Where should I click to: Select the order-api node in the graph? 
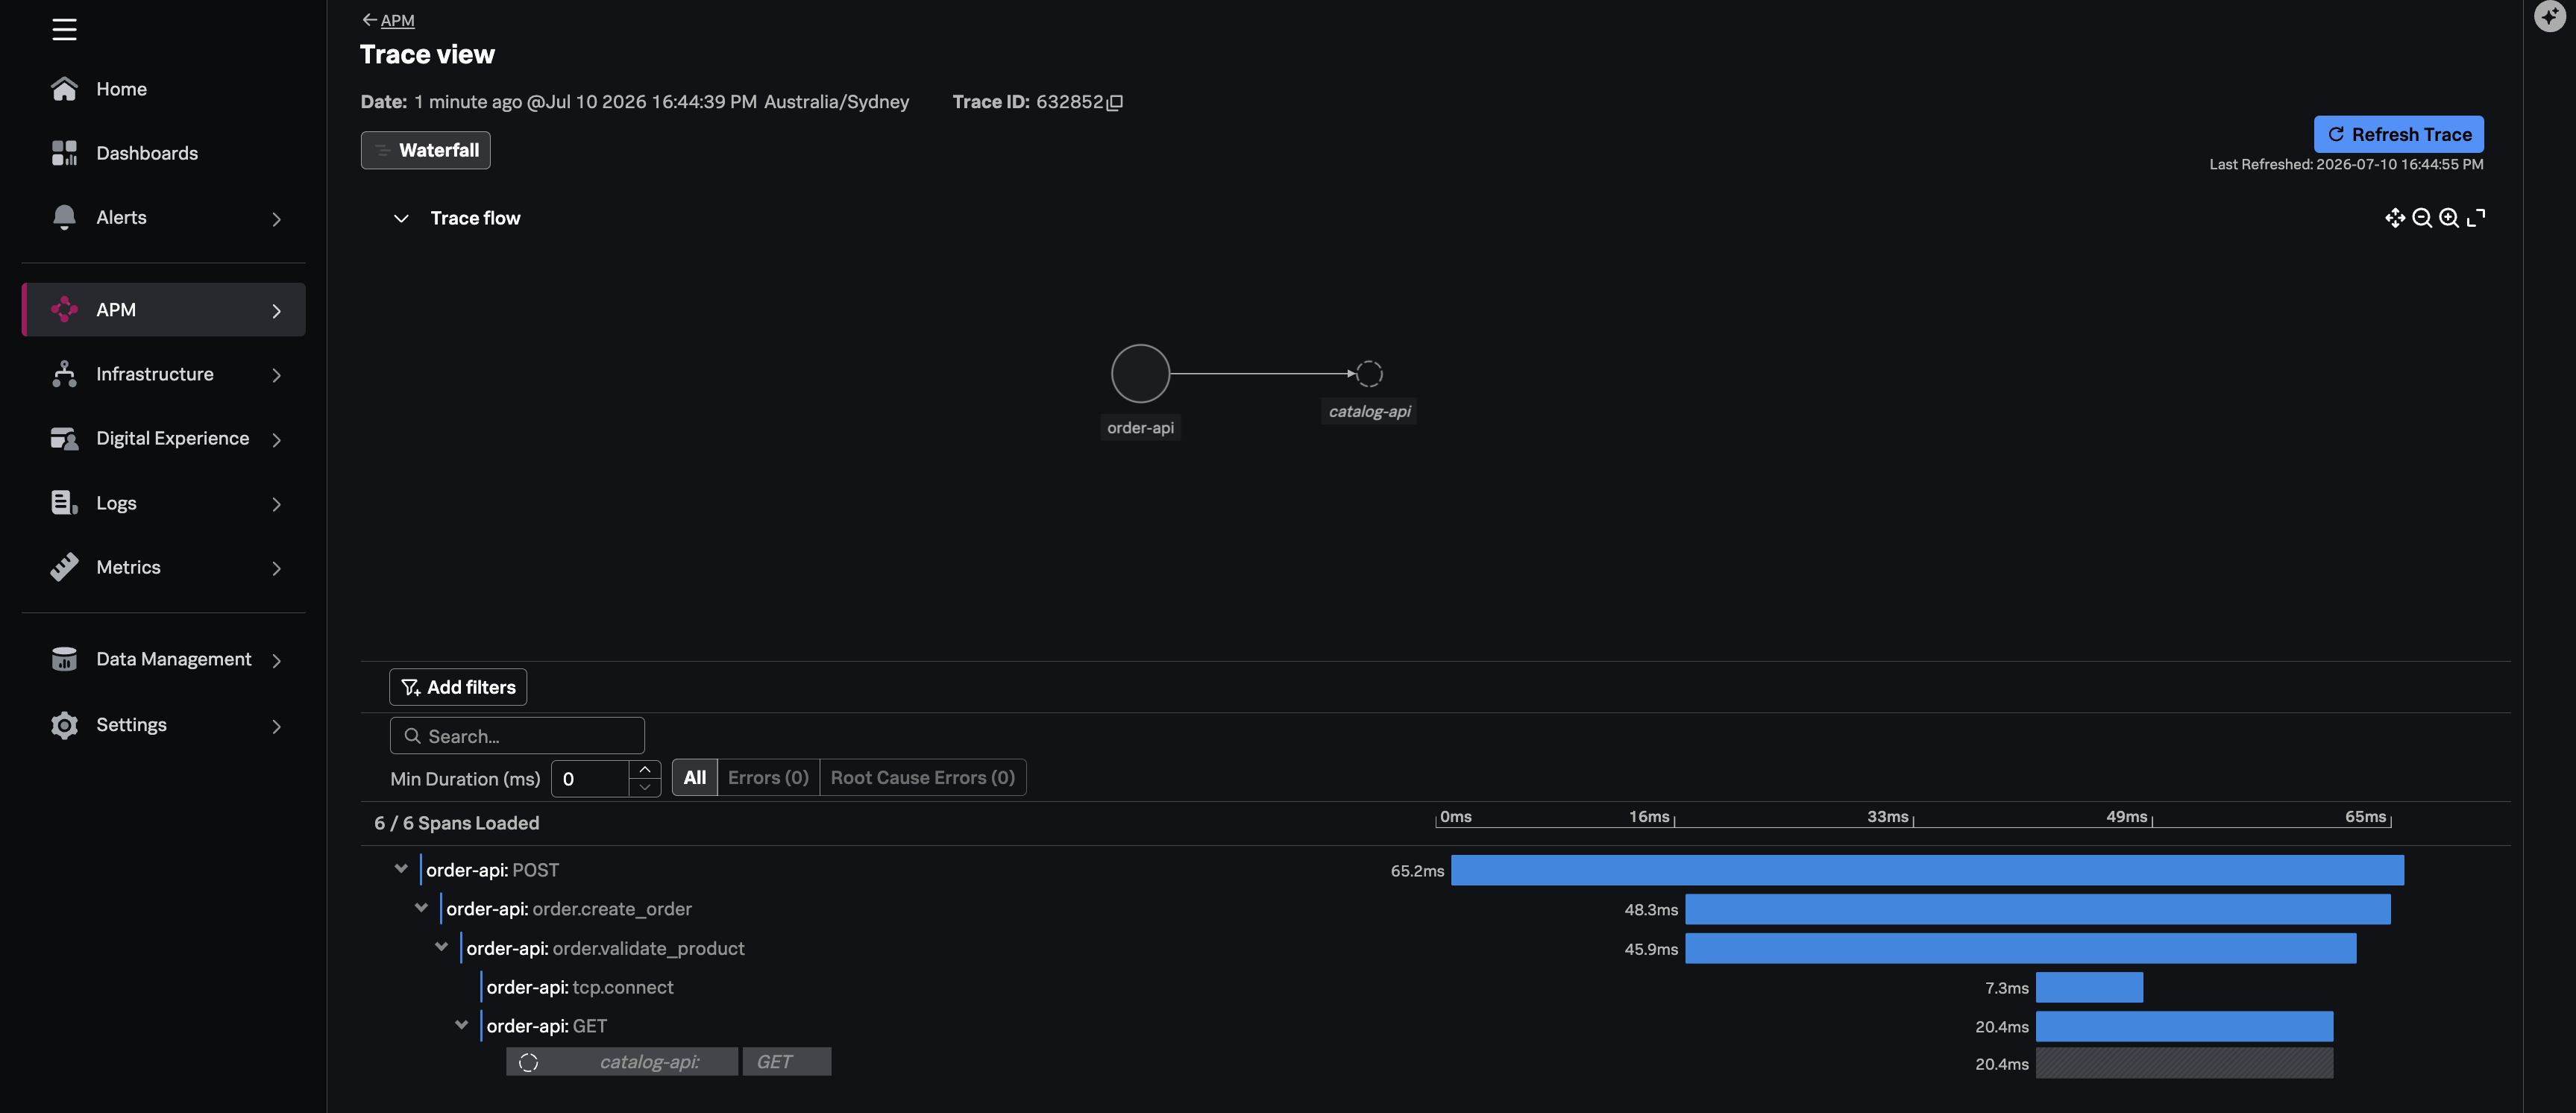pos(1140,373)
